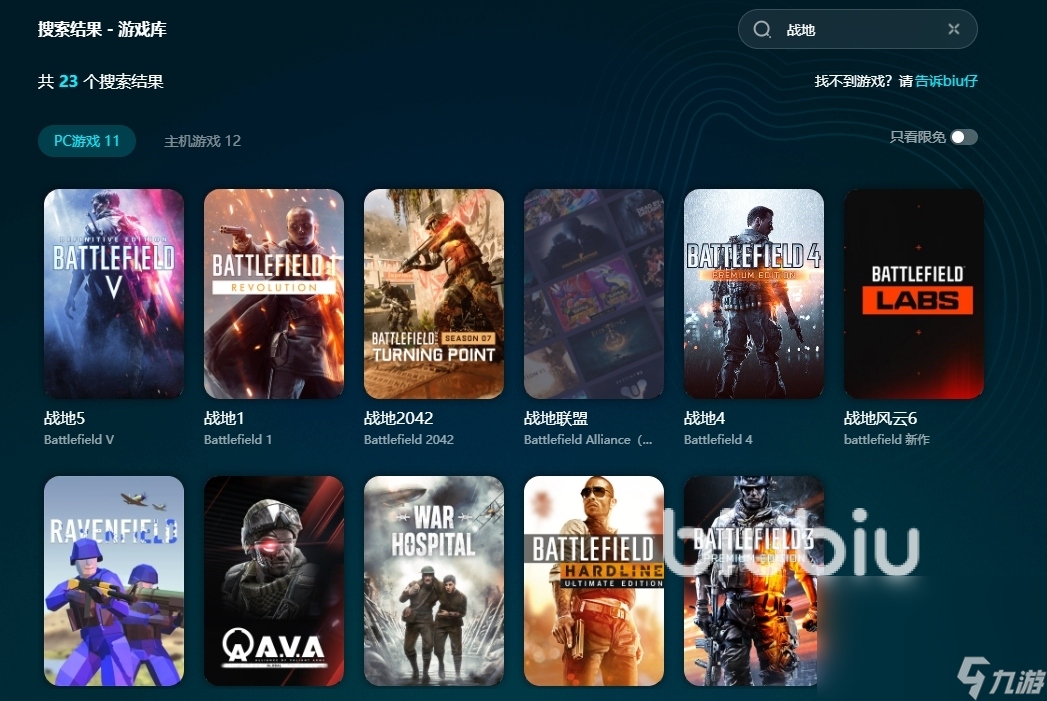Image resolution: width=1047 pixels, height=701 pixels.
Task: Click the 战地风云6 title text
Action: (x=880, y=419)
